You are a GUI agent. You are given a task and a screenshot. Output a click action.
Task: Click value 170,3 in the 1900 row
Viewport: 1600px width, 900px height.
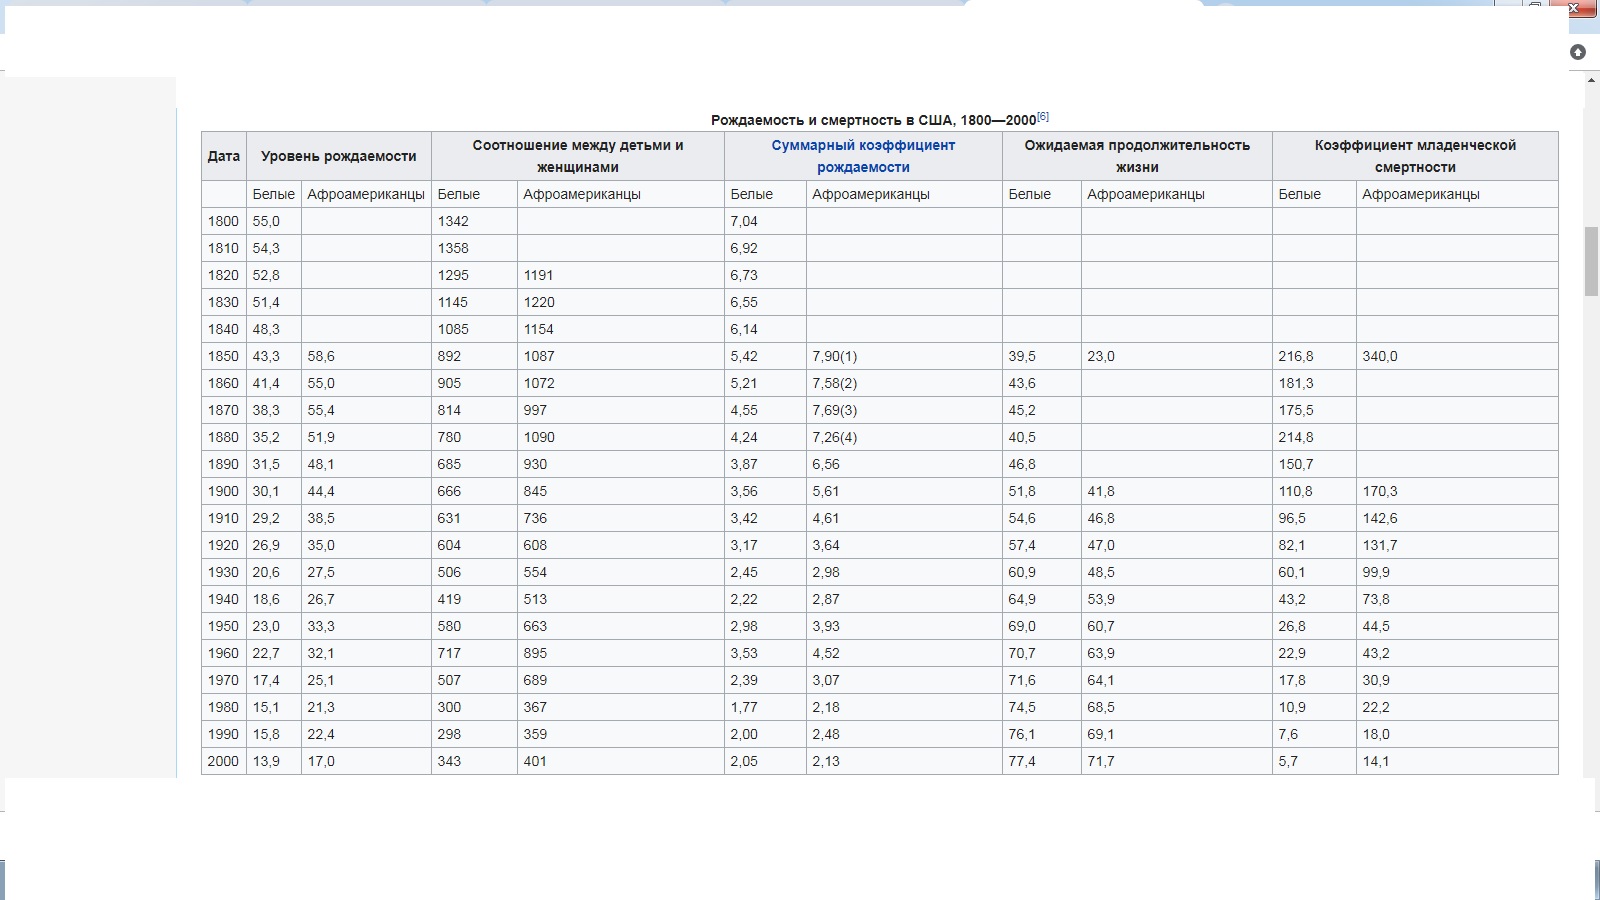click(1380, 491)
